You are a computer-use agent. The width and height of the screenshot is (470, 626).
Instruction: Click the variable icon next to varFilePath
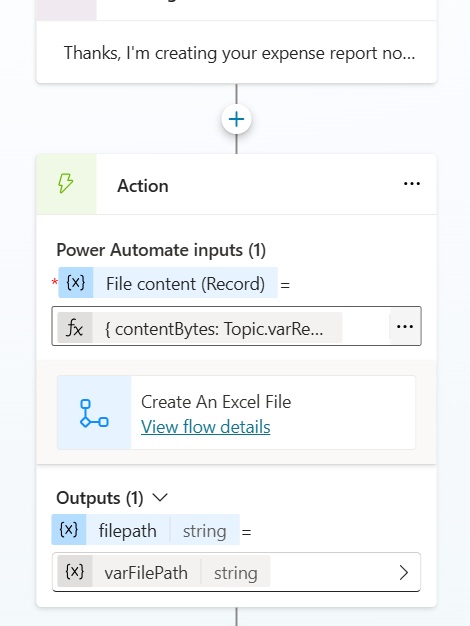click(x=75, y=572)
